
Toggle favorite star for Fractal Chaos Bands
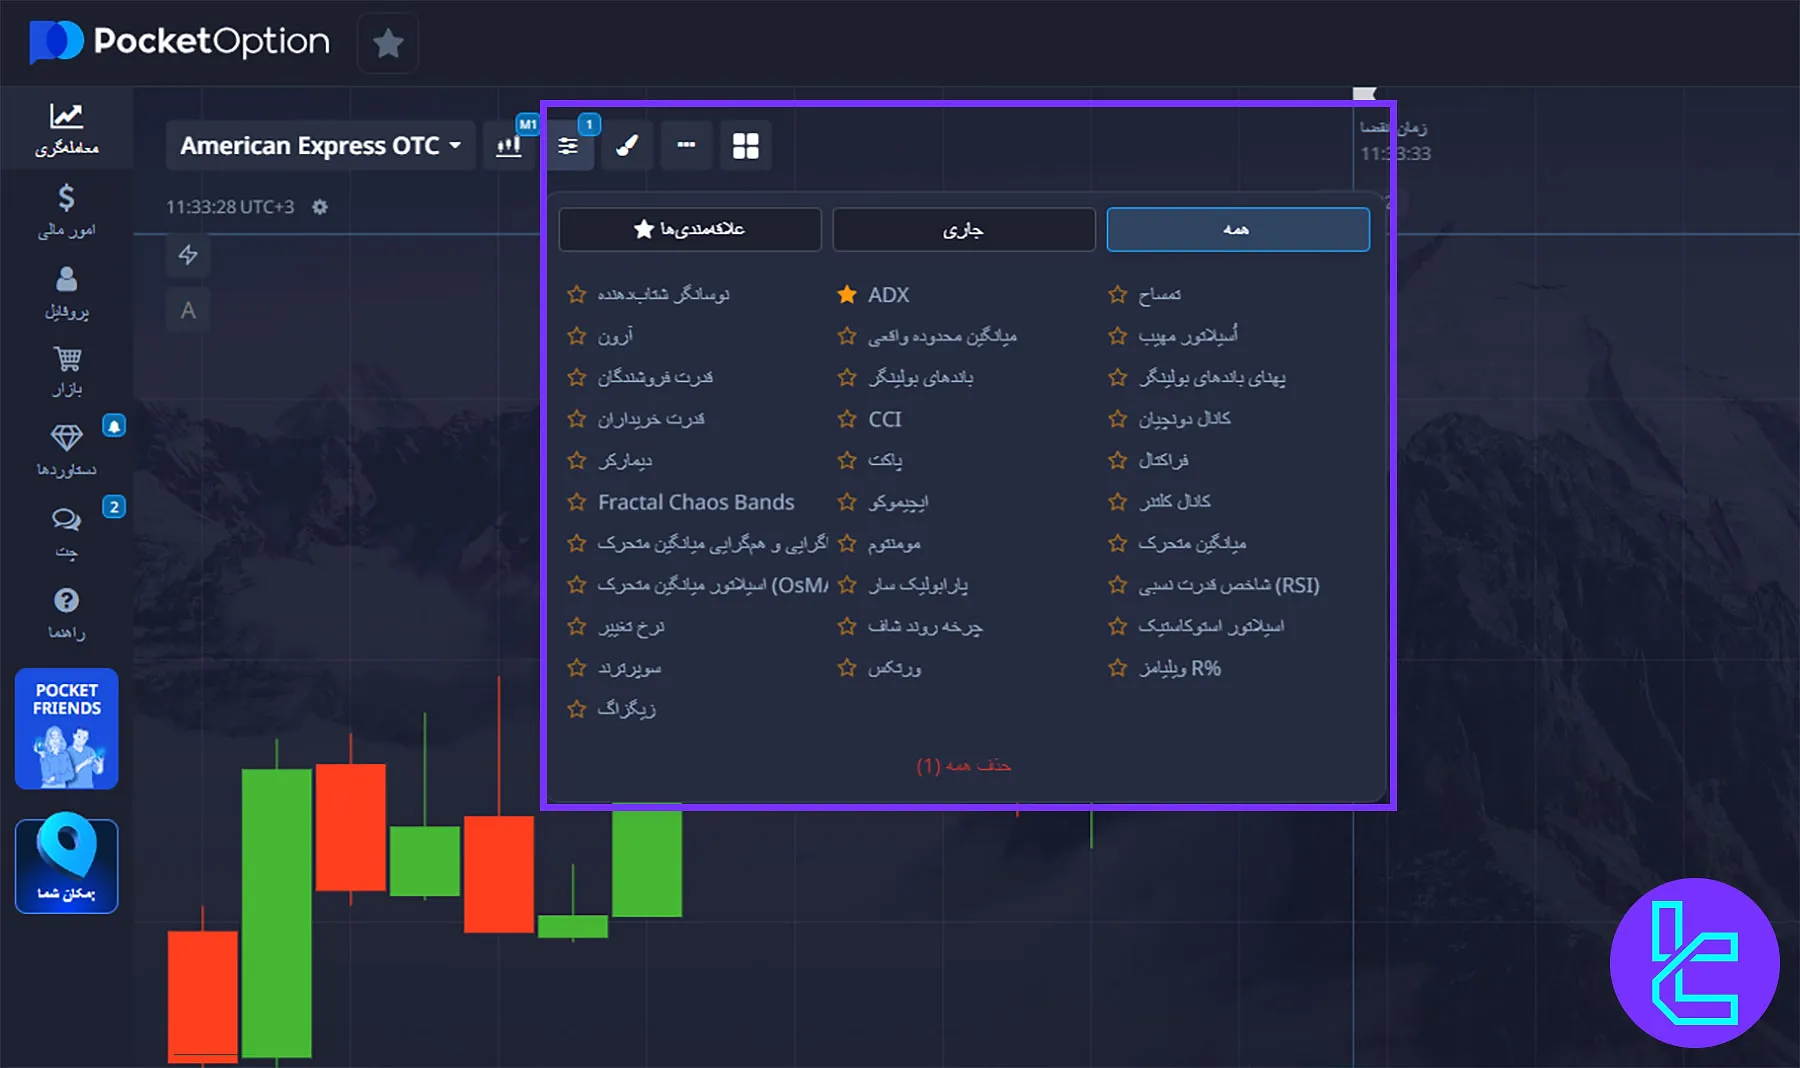click(577, 502)
